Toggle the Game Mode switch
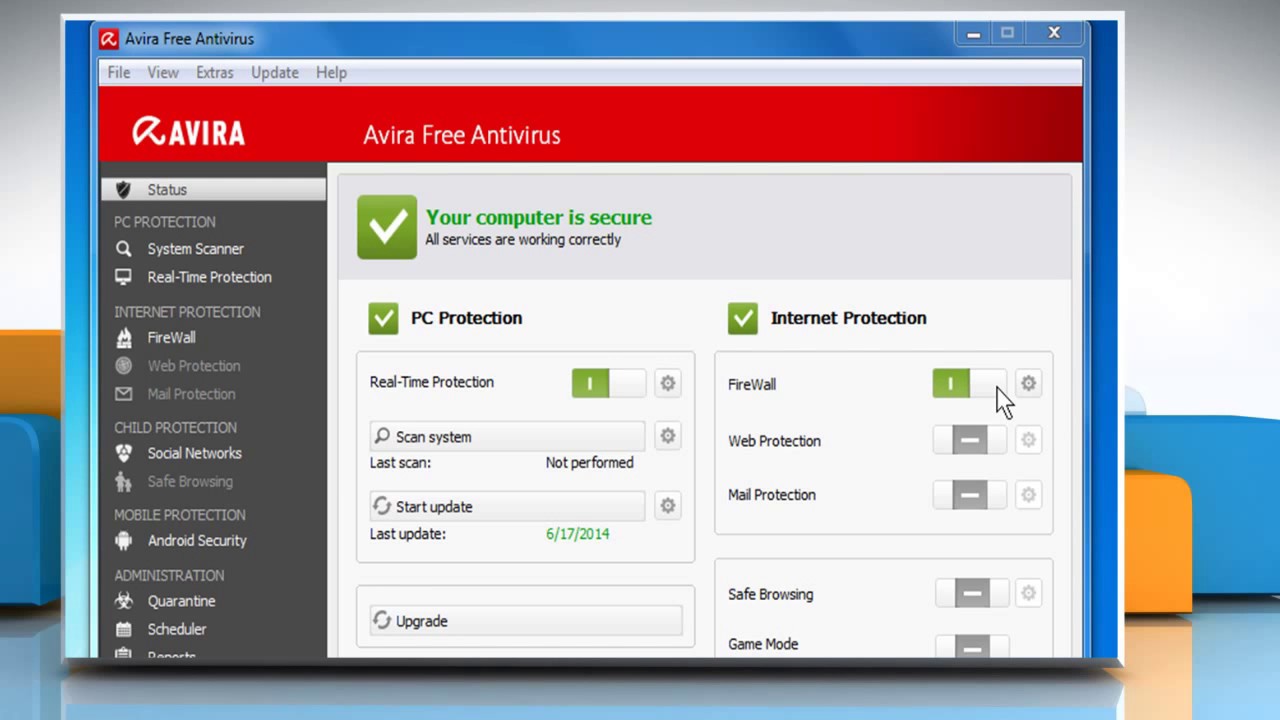 [x=972, y=646]
